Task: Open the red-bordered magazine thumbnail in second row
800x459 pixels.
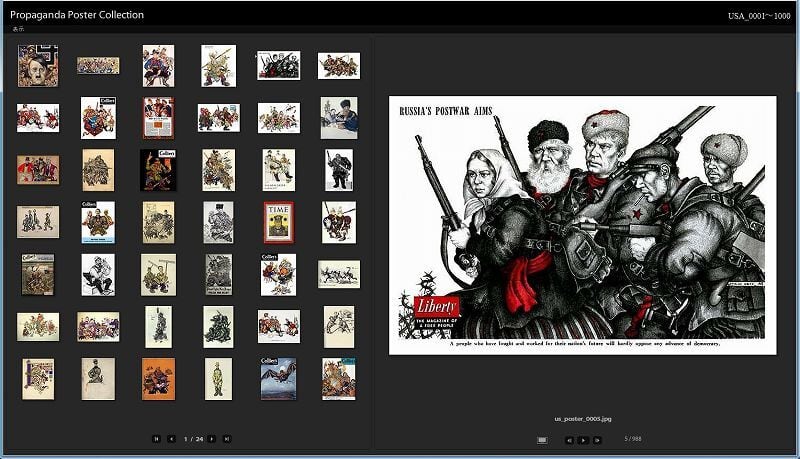Action: click(x=158, y=118)
